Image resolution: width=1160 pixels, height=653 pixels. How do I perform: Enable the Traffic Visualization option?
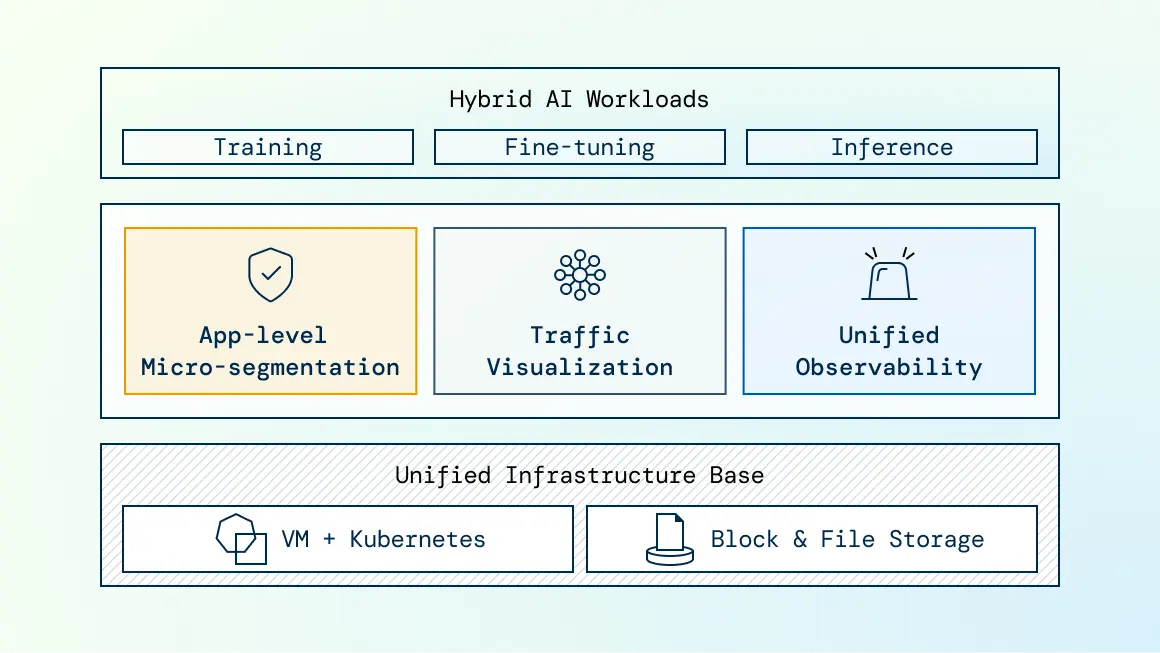[x=579, y=311]
